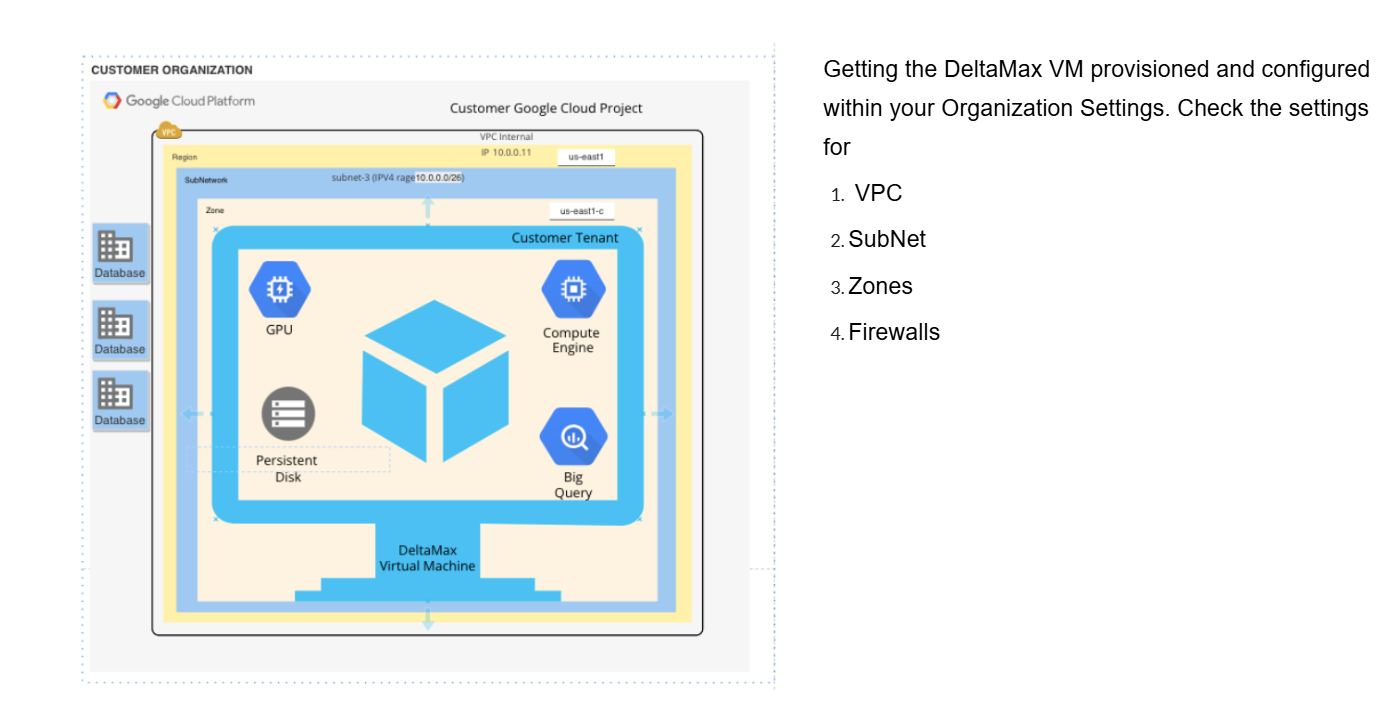Viewport: 1397px width, 708px height.
Task: Click the DeltaMax Virtual Machine label
Action: coord(427,558)
